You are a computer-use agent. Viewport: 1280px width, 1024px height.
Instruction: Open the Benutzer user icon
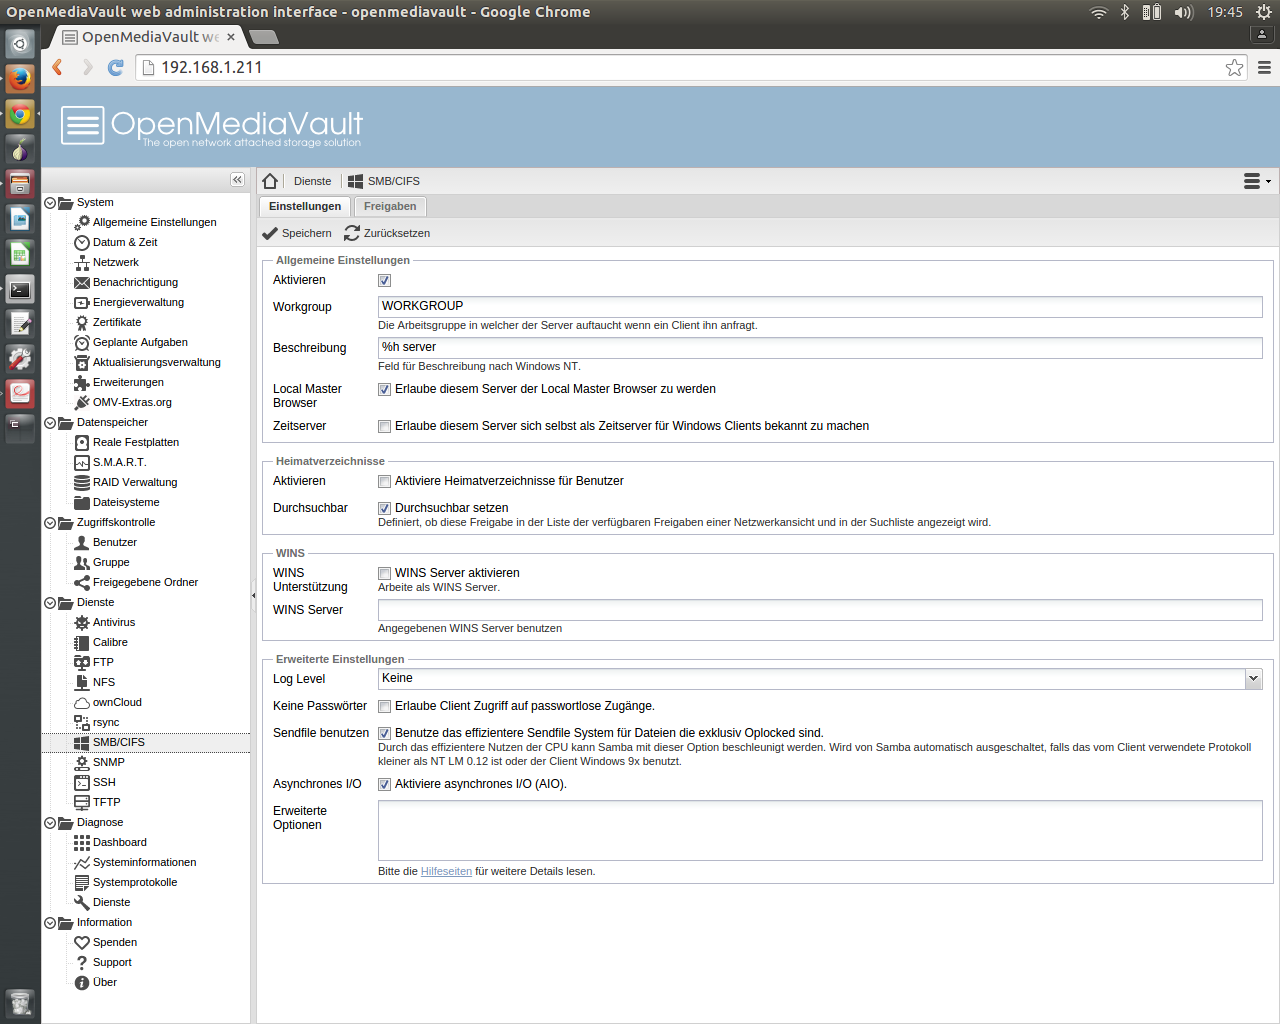click(82, 542)
